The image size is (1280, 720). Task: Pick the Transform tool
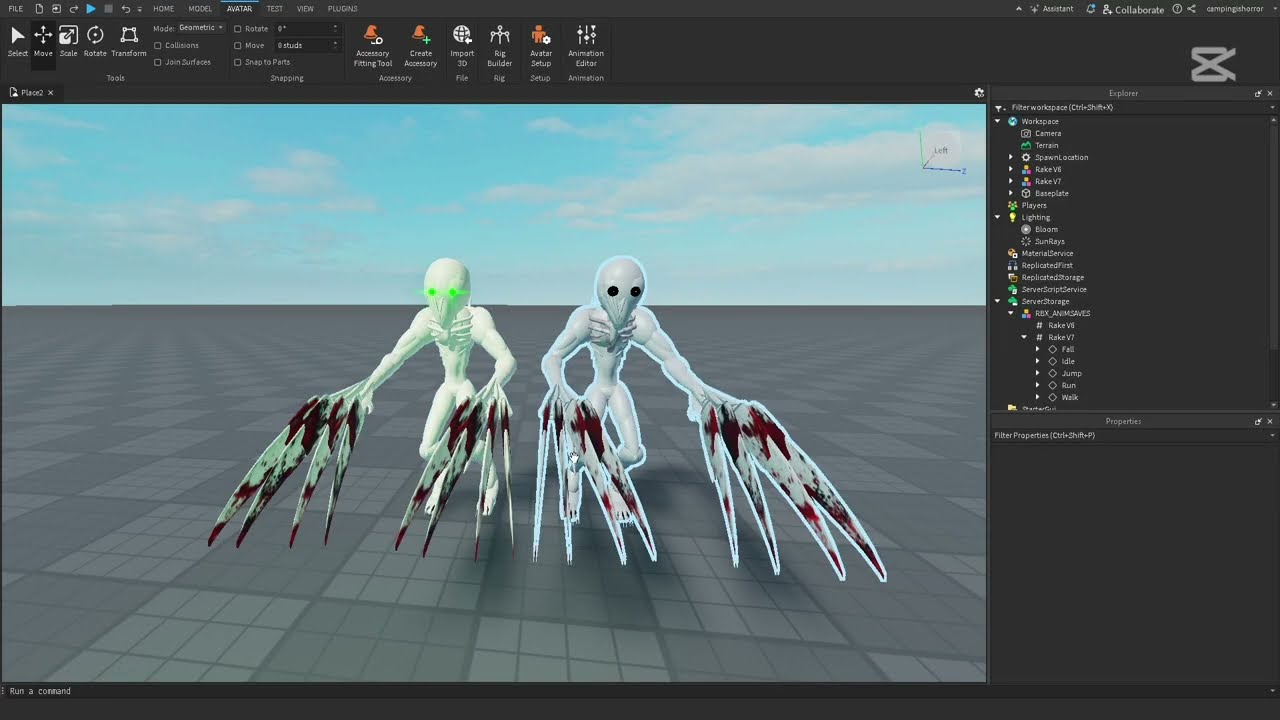coord(129,41)
